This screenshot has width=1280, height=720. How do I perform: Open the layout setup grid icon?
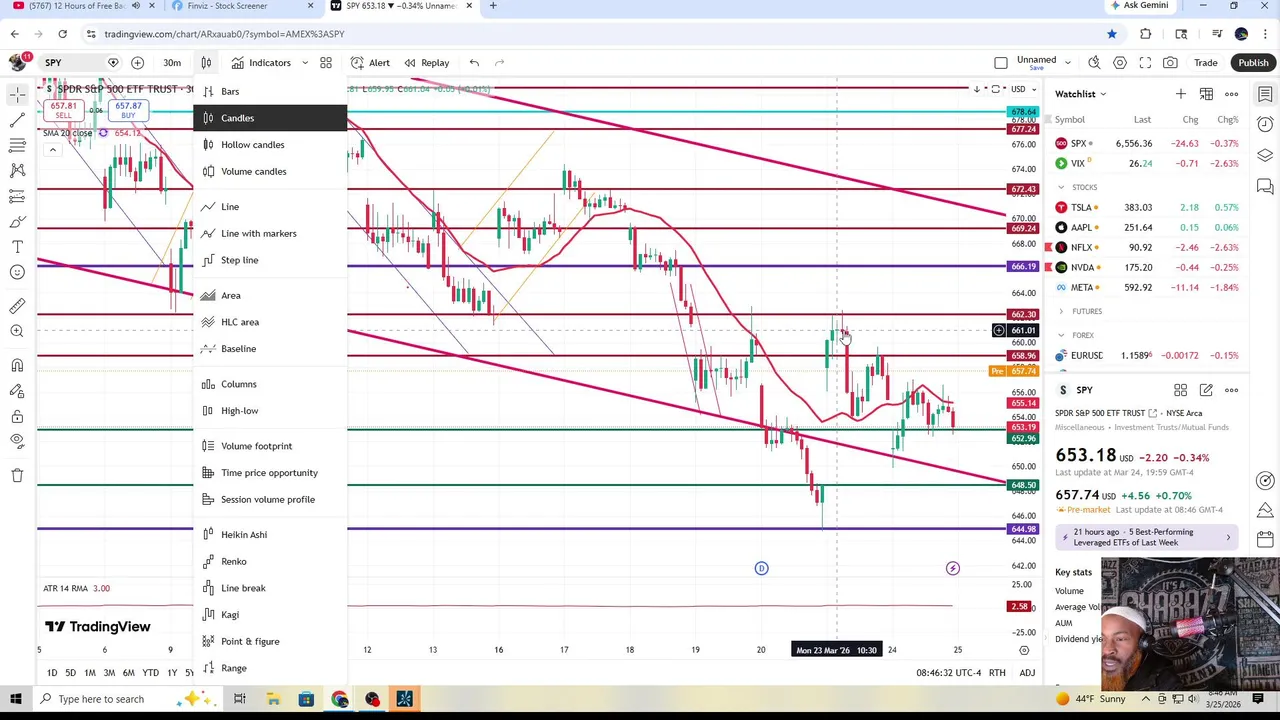[326, 63]
